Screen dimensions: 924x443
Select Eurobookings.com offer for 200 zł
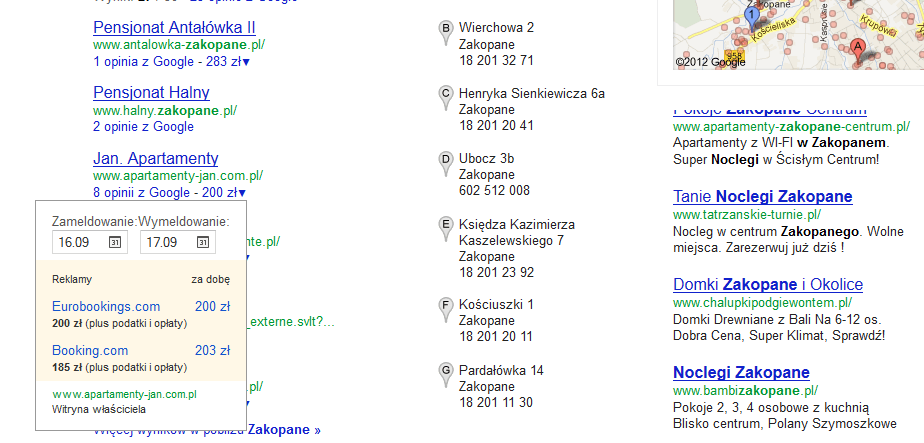(105, 306)
